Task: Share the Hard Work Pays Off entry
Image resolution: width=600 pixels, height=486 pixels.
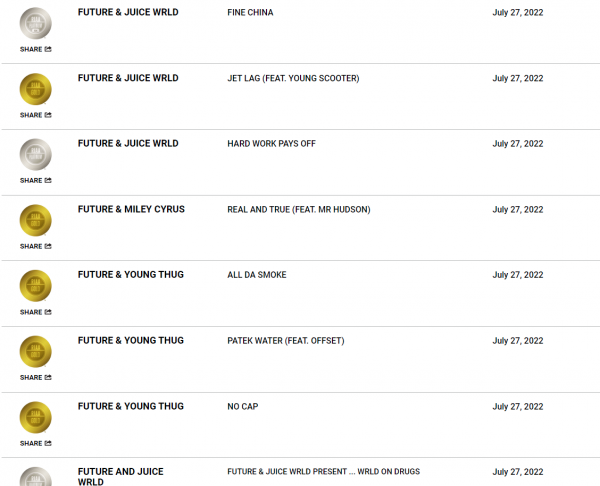Action: point(36,181)
